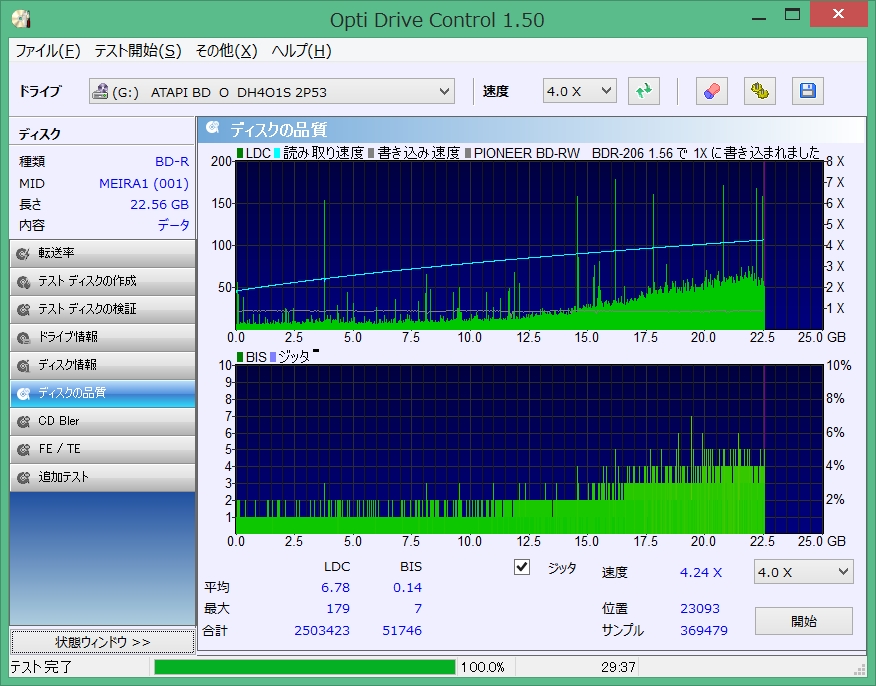The width and height of the screenshot is (876, 686).
Task: Select the ディスク情報 sidebar tab
Action: [x=102, y=365]
